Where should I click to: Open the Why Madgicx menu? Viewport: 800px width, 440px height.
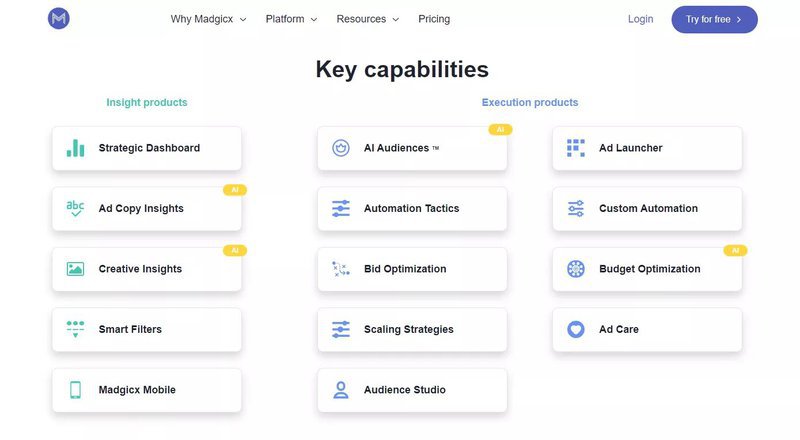[209, 19]
